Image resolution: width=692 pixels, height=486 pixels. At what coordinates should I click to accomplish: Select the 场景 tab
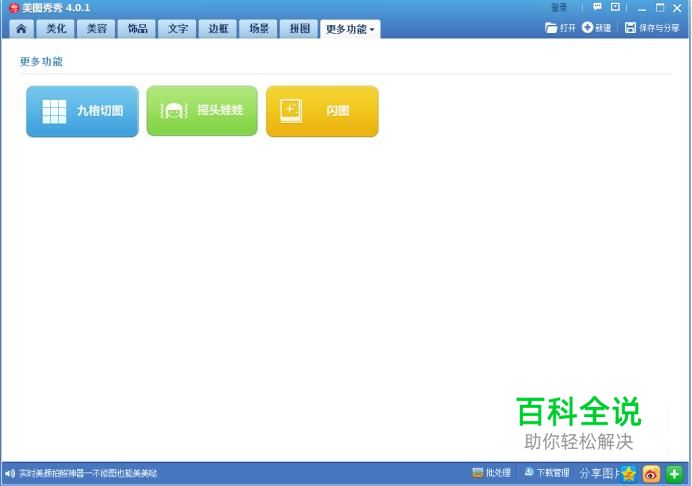click(259, 29)
